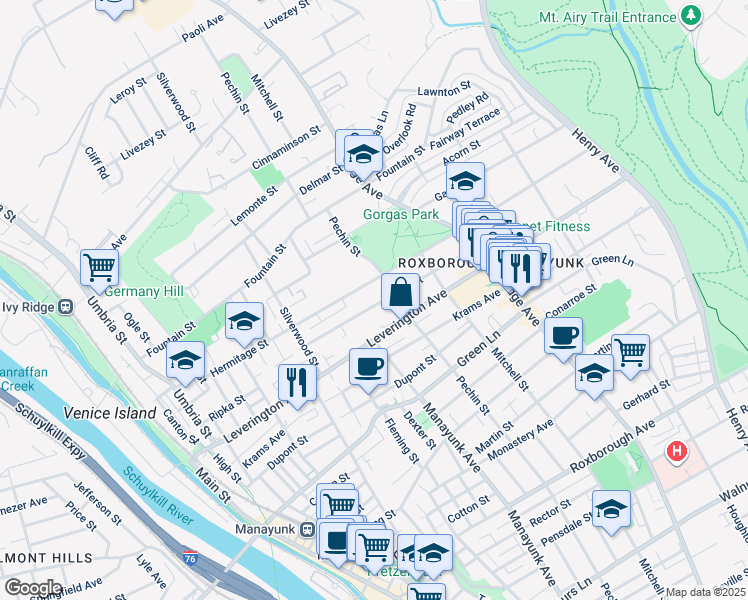Select the shopping cart marker right of Manayunk coffee marker
The width and height of the screenshot is (748, 600).
pyautogui.click(x=375, y=549)
